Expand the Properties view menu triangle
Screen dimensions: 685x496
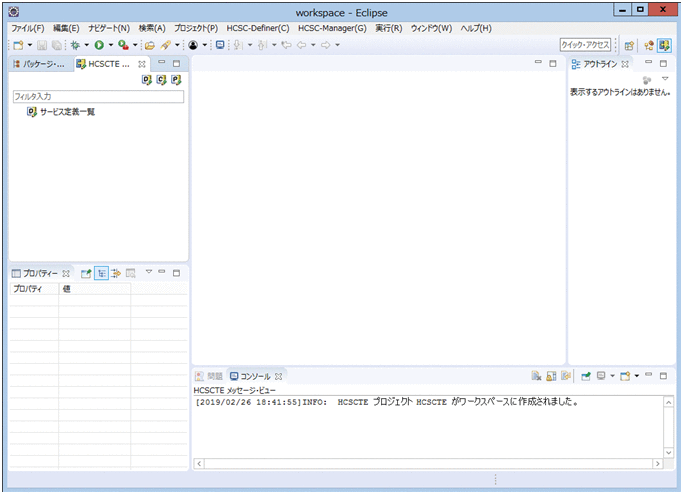(x=149, y=272)
